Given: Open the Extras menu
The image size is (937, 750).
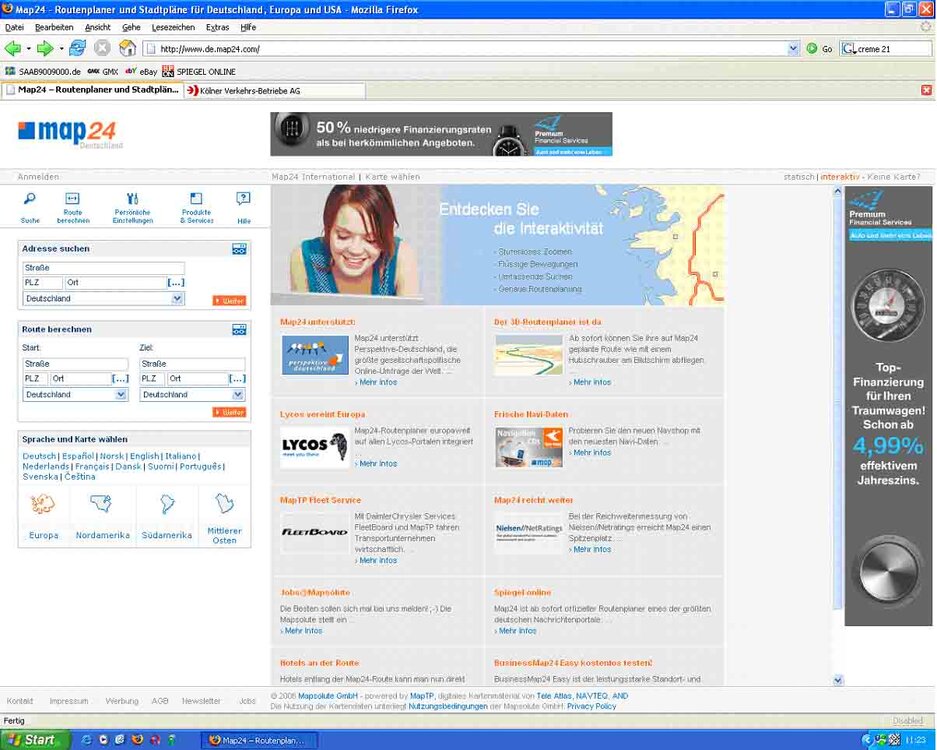Looking at the screenshot, I should [218, 27].
